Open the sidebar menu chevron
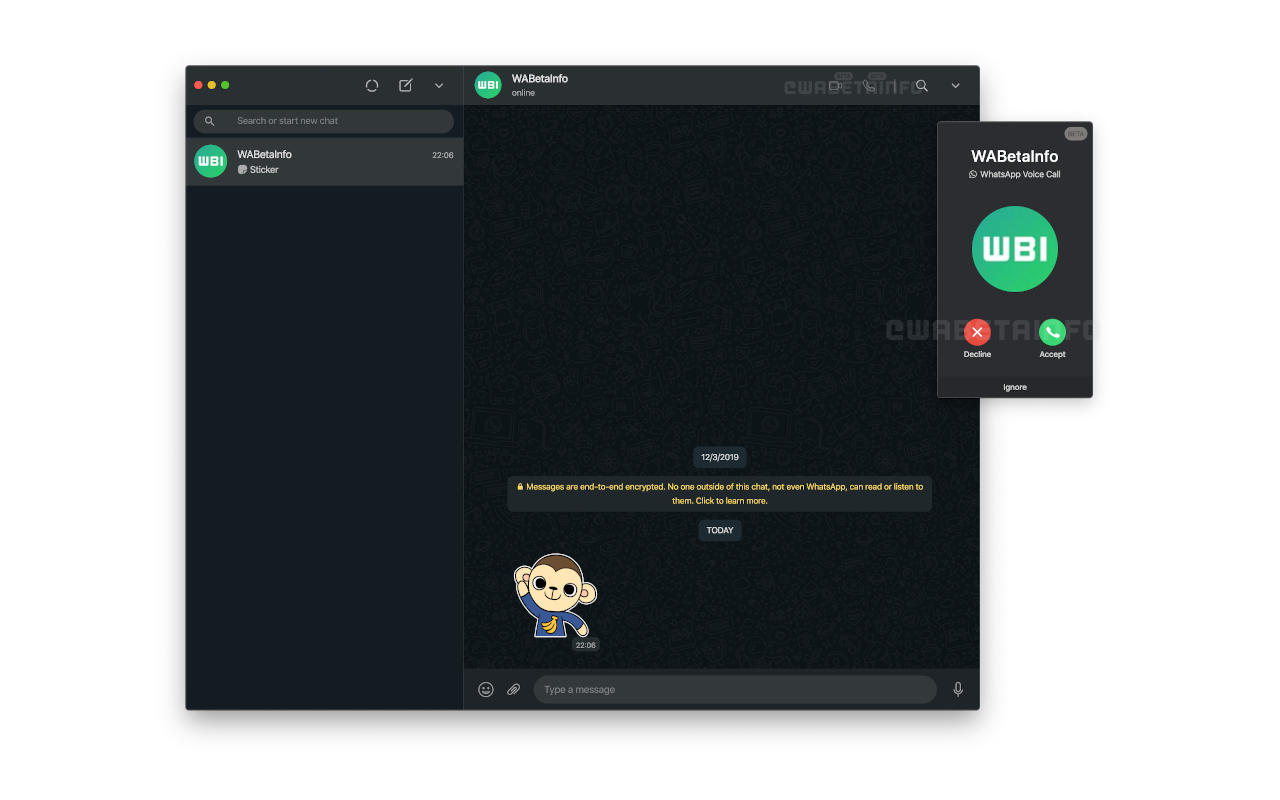This screenshot has height=800, width=1280. click(439, 86)
